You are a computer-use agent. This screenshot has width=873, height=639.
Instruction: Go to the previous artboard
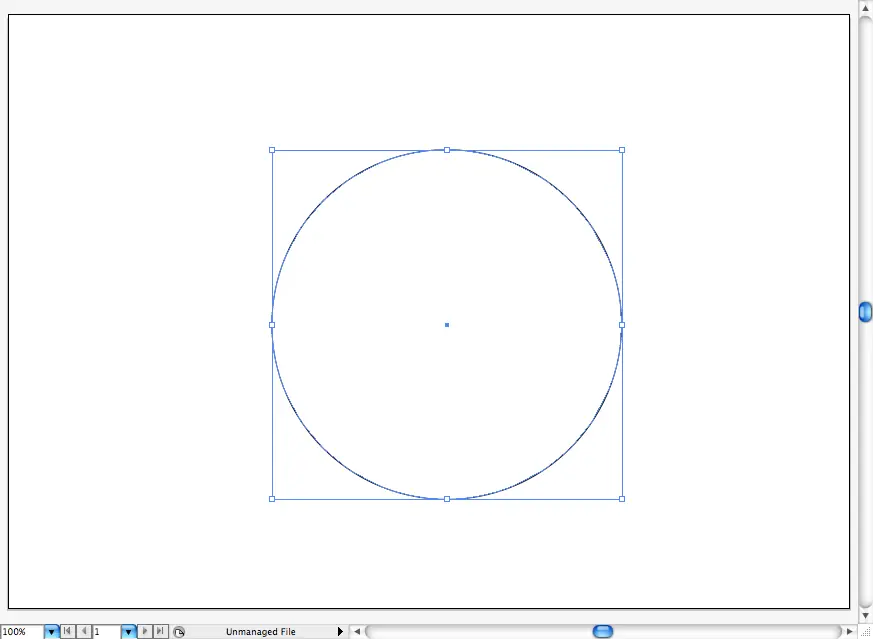(x=84, y=631)
